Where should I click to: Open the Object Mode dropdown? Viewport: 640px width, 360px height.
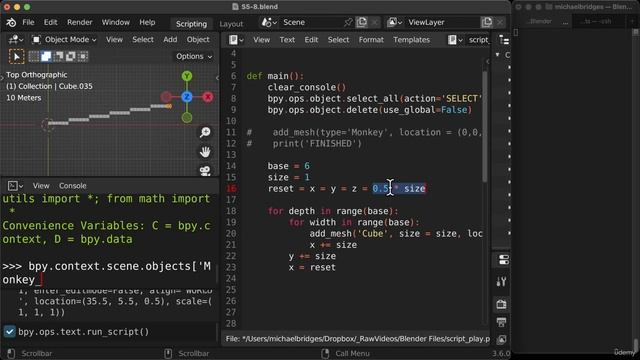(x=64, y=40)
